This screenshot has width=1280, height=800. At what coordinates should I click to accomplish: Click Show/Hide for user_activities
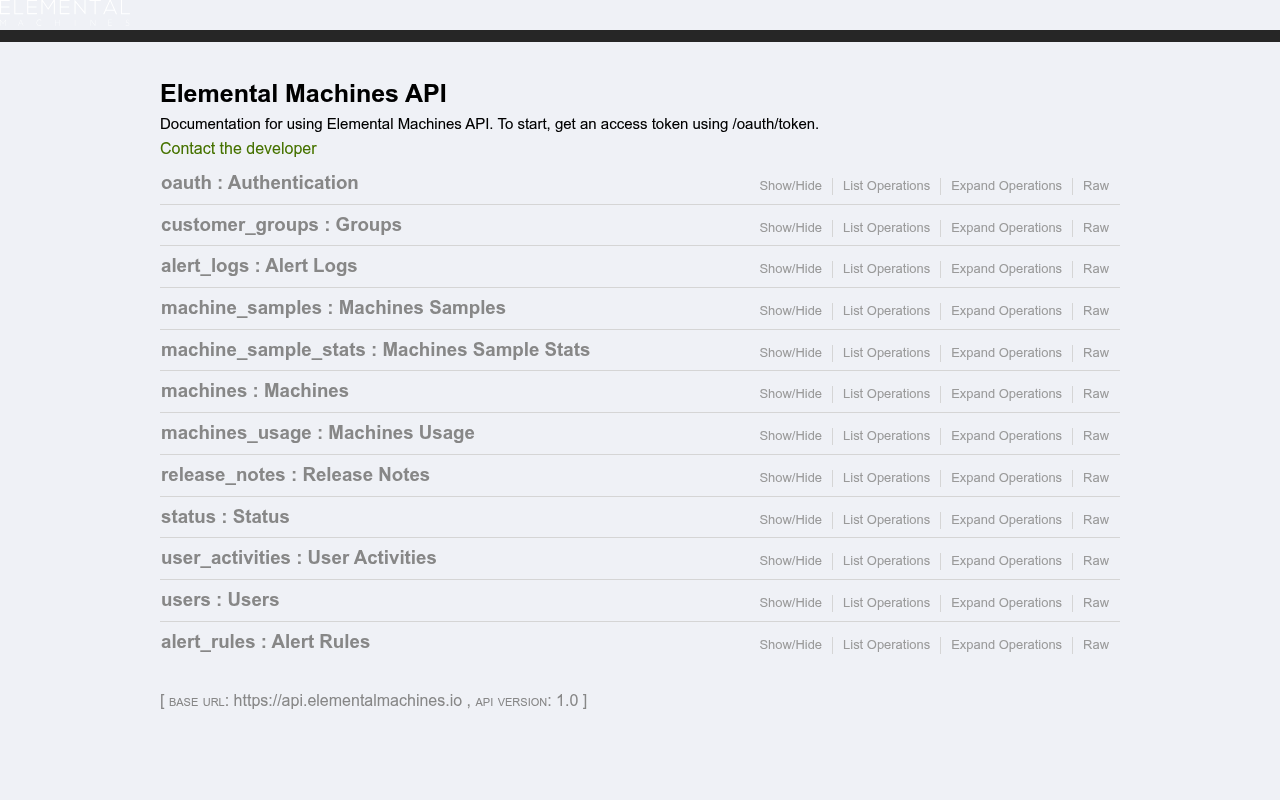pos(790,561)
